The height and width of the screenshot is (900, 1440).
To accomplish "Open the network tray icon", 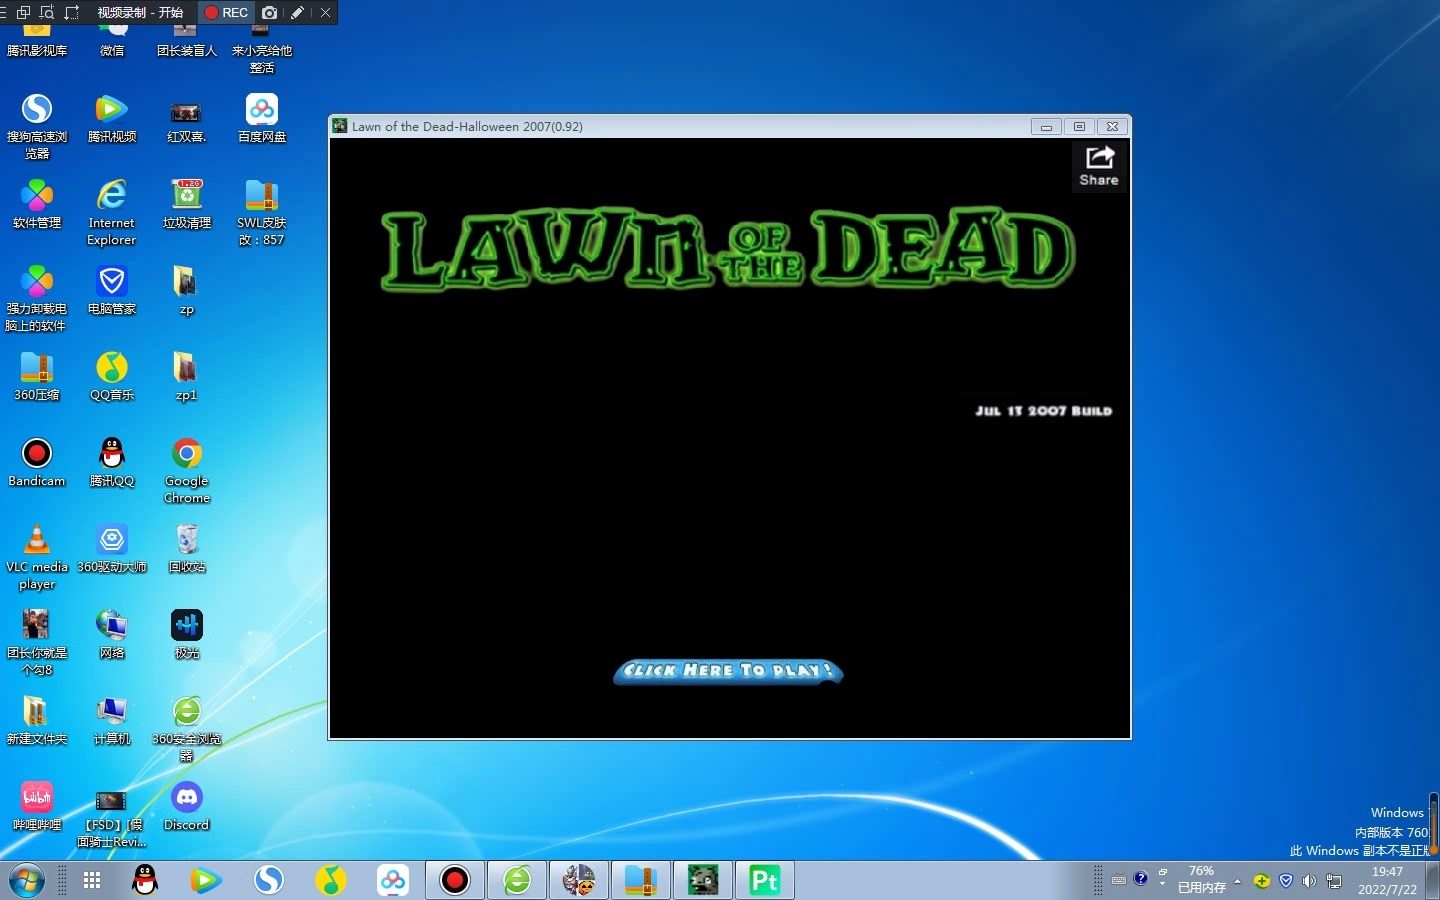I will (x=1334, y=881).
